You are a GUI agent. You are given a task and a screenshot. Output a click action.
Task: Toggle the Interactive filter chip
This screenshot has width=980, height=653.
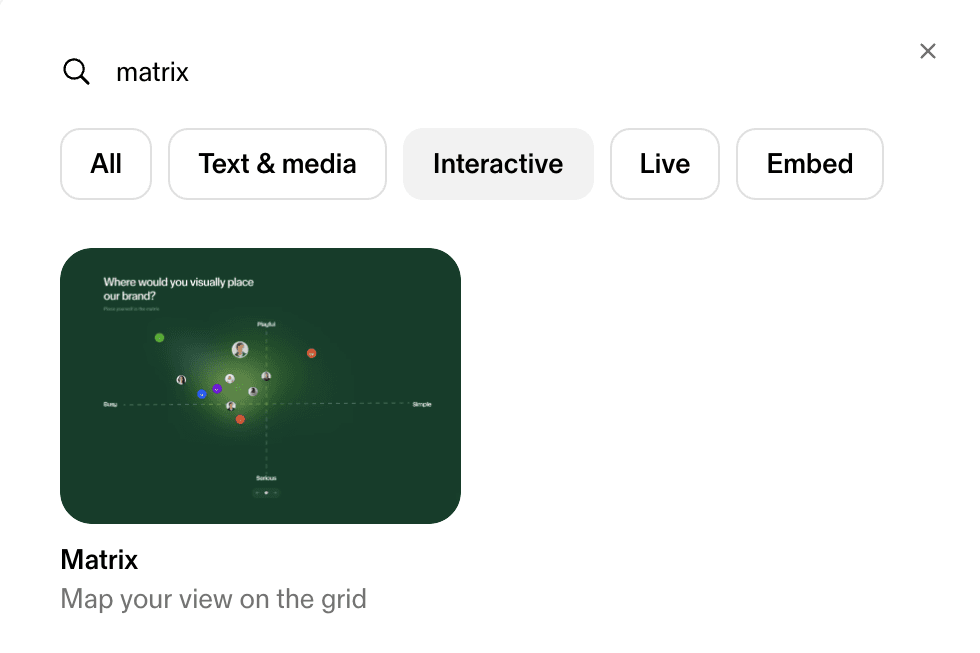498,164
